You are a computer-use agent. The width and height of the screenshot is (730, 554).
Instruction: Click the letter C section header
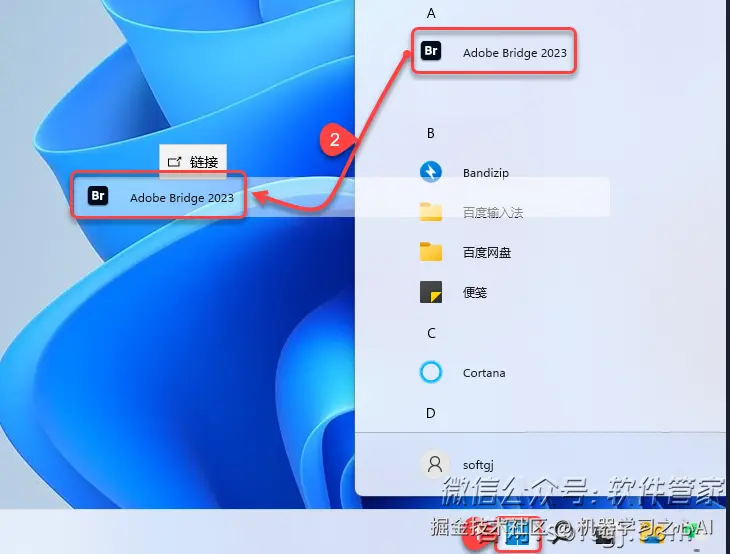(431, 333)
